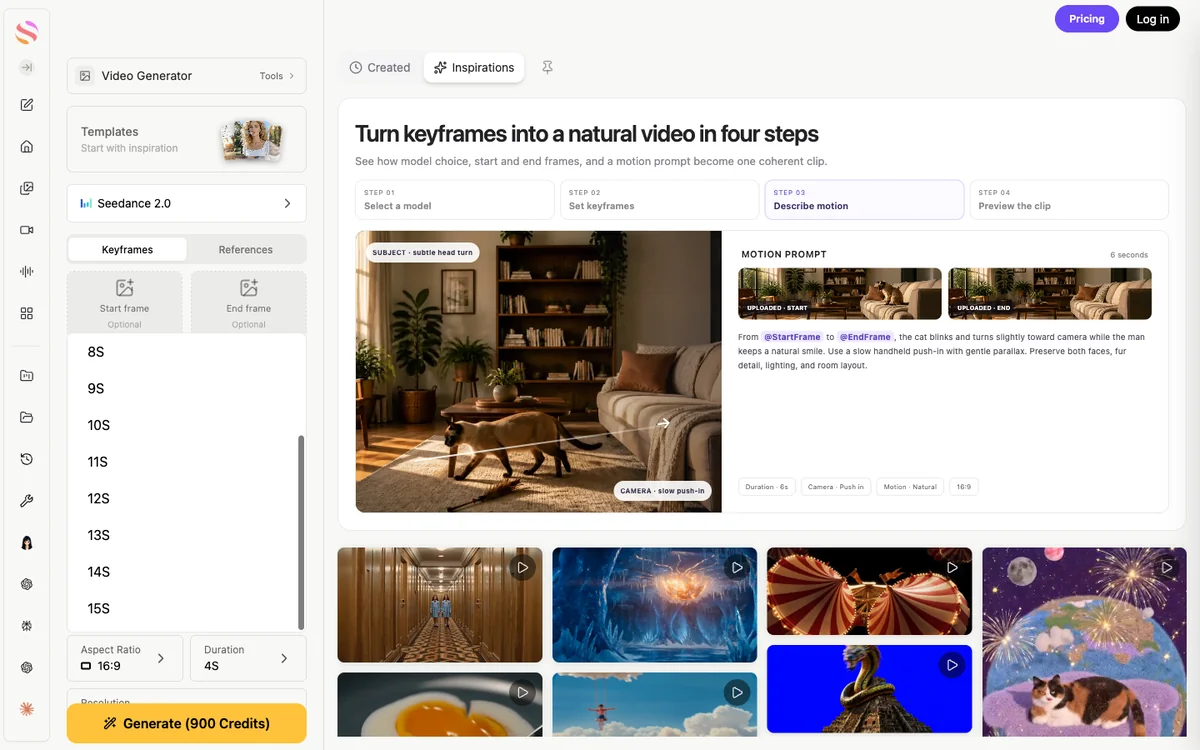This screenshot has width=1200, height=750.
Task: Open the compose/edit icon in sidebar
Action: (27, 105)
